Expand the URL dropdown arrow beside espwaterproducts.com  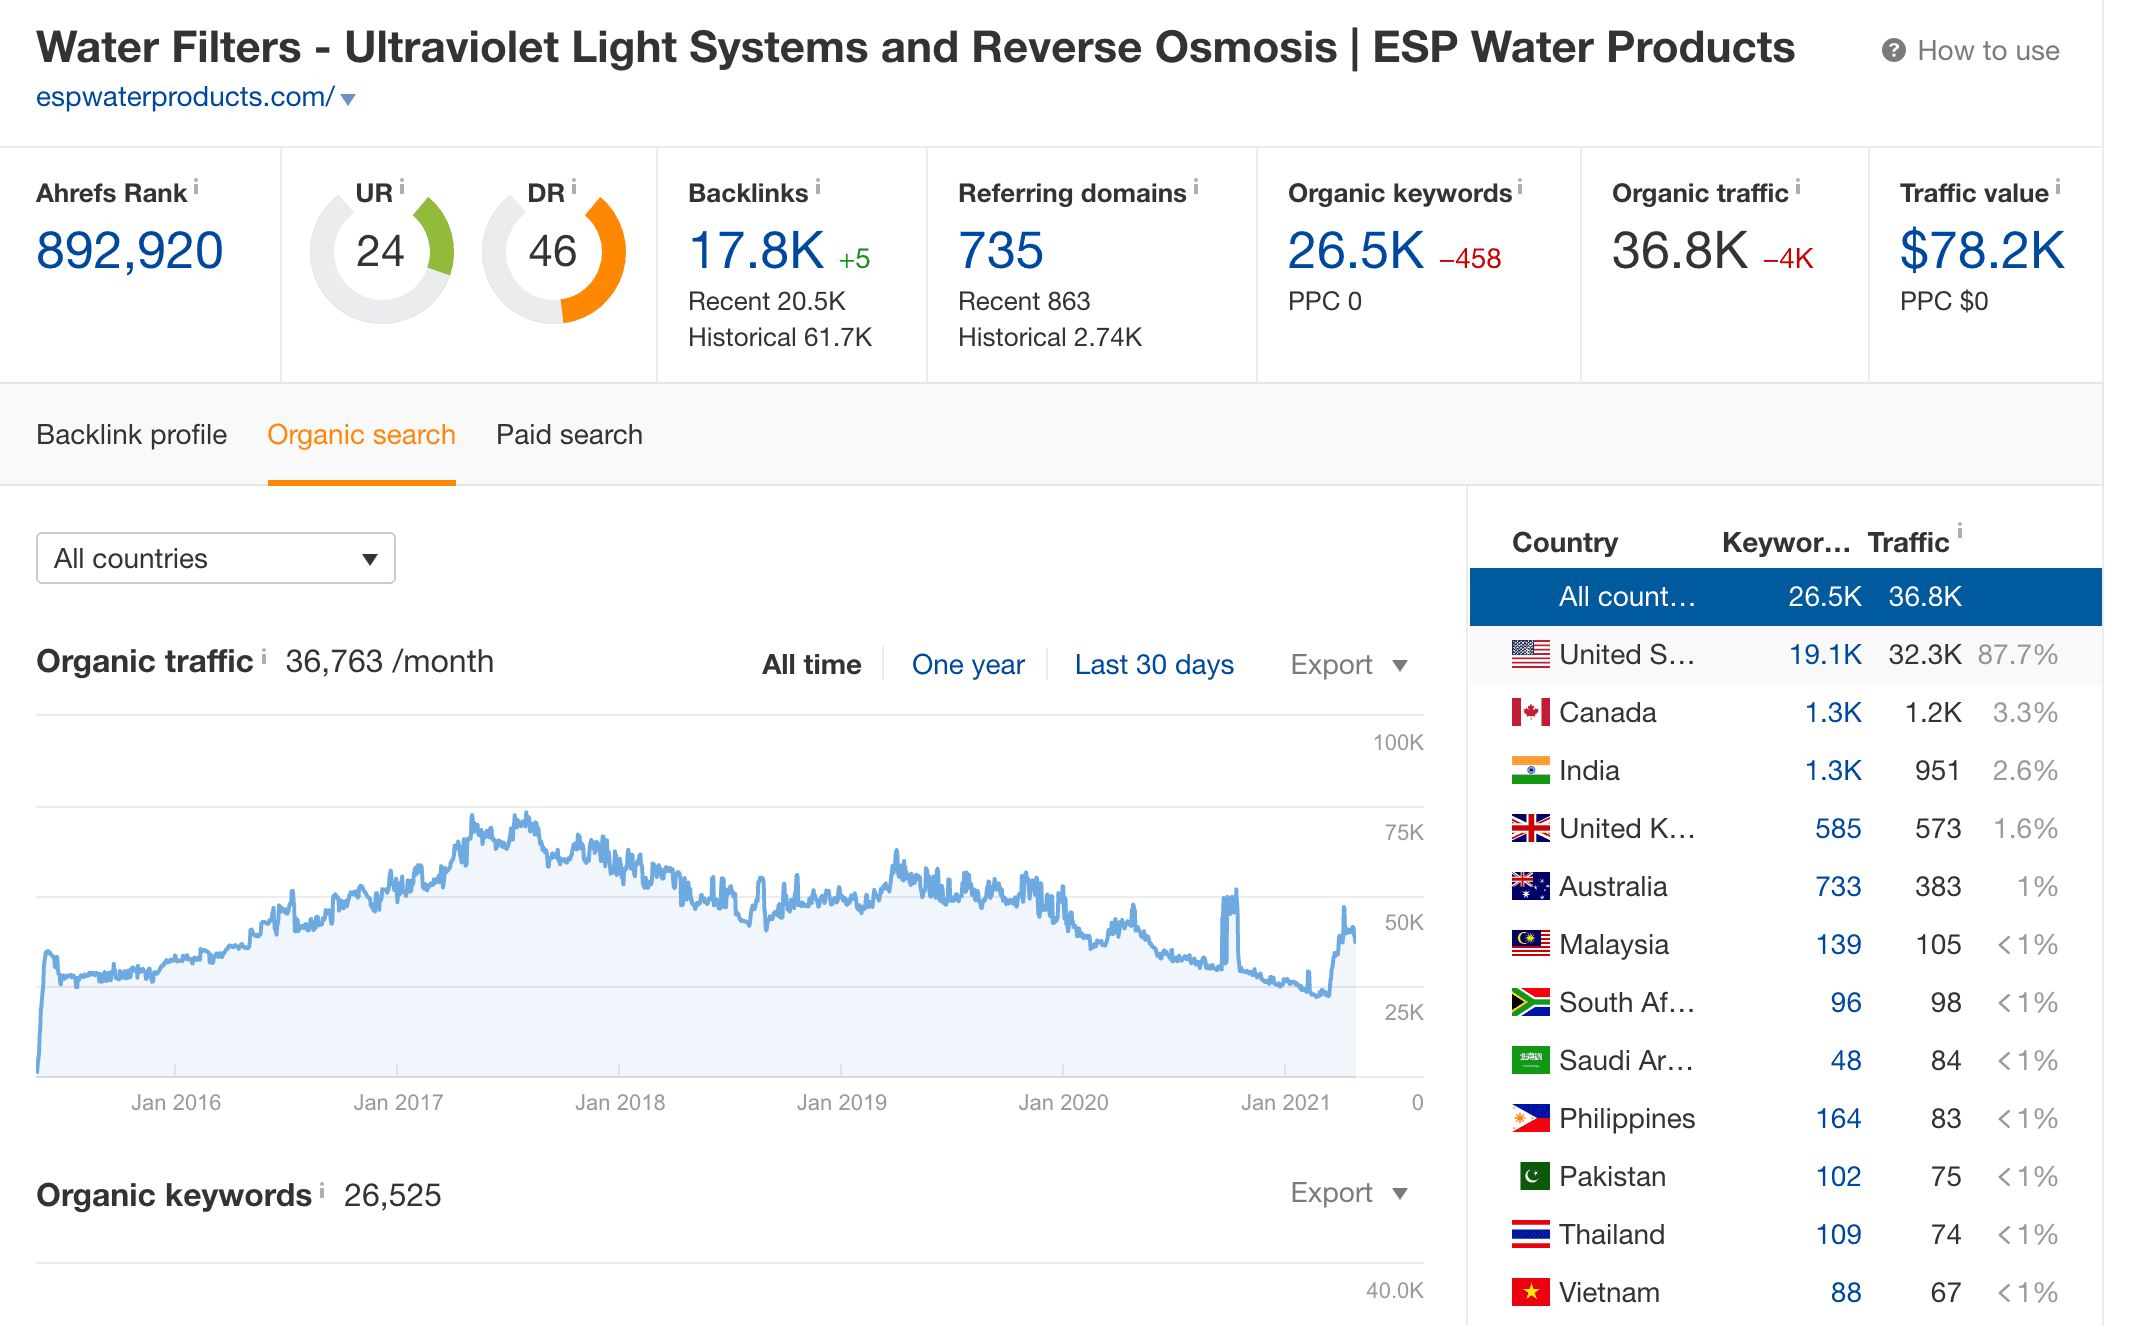click(348, 99)
